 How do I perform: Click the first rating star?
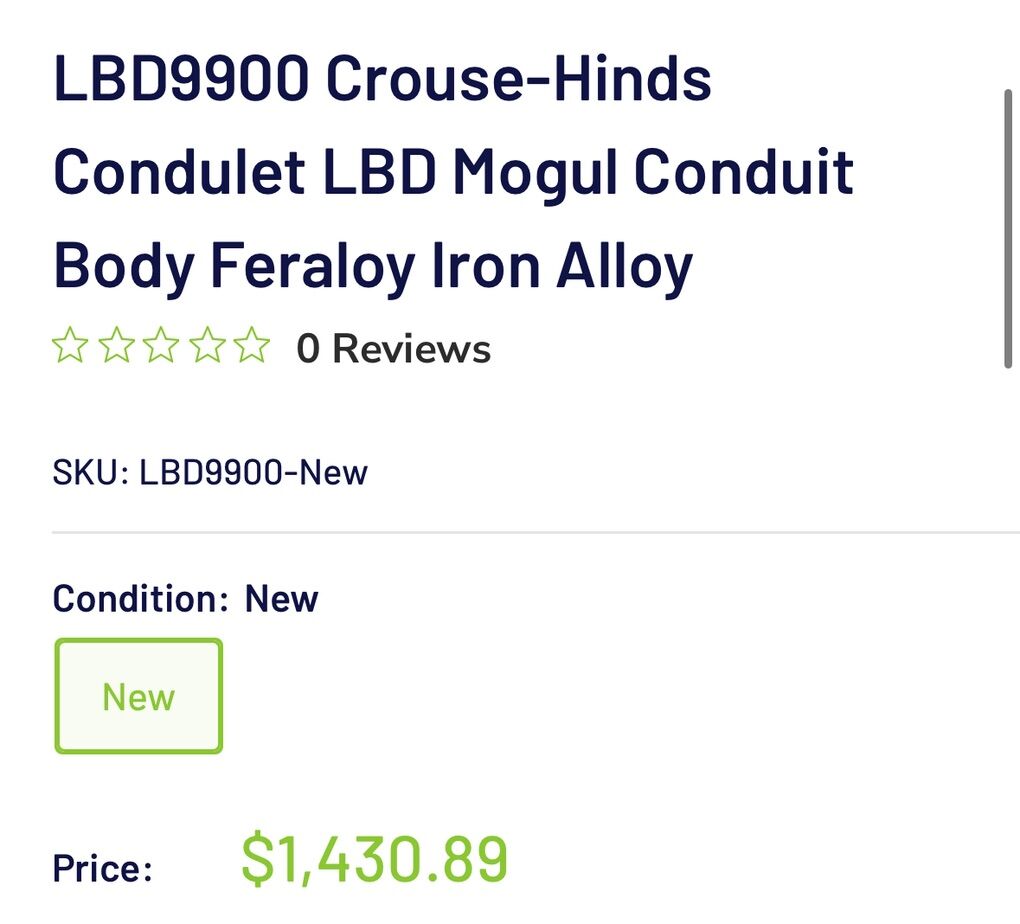point(70,347)
